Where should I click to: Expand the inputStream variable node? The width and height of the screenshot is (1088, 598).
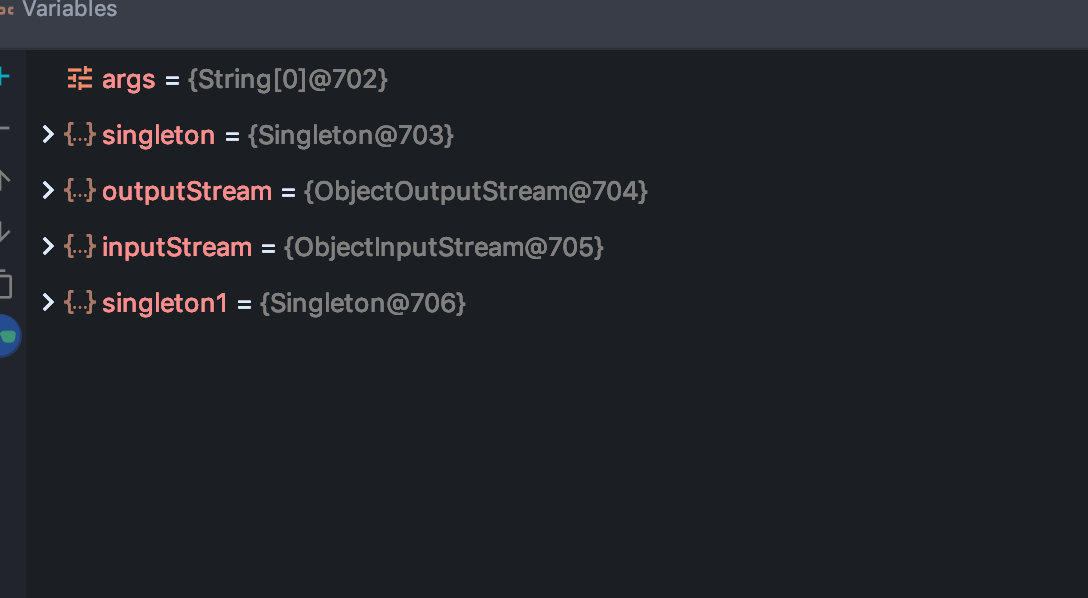click(x=48, y=246)
